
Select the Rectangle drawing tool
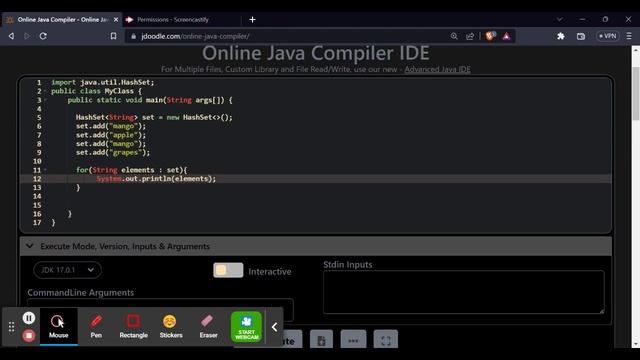133,327
